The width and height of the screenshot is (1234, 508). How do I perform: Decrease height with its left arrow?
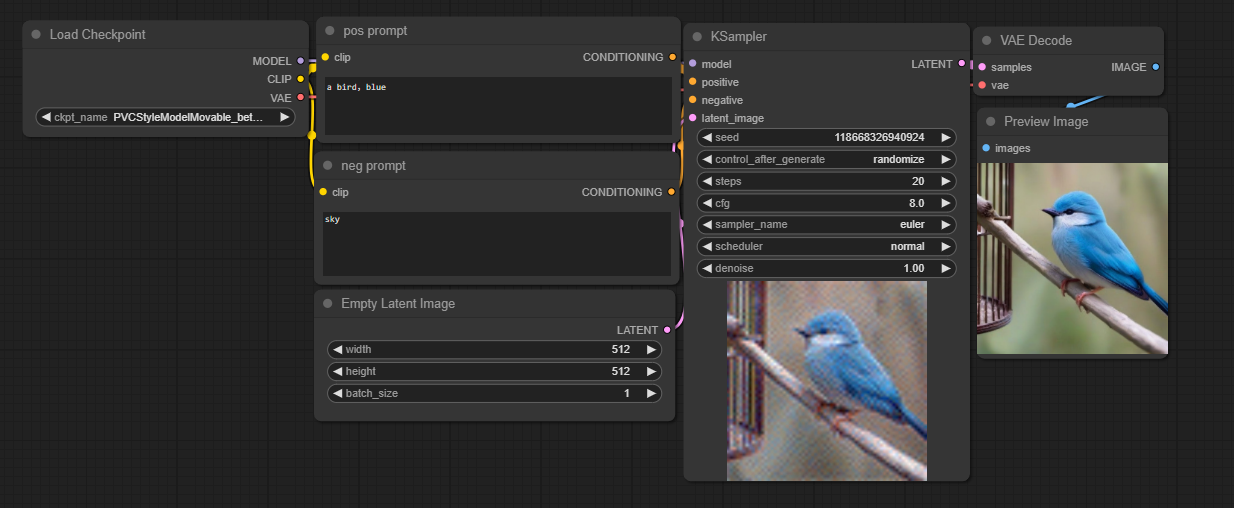click(x=337, y=371)
